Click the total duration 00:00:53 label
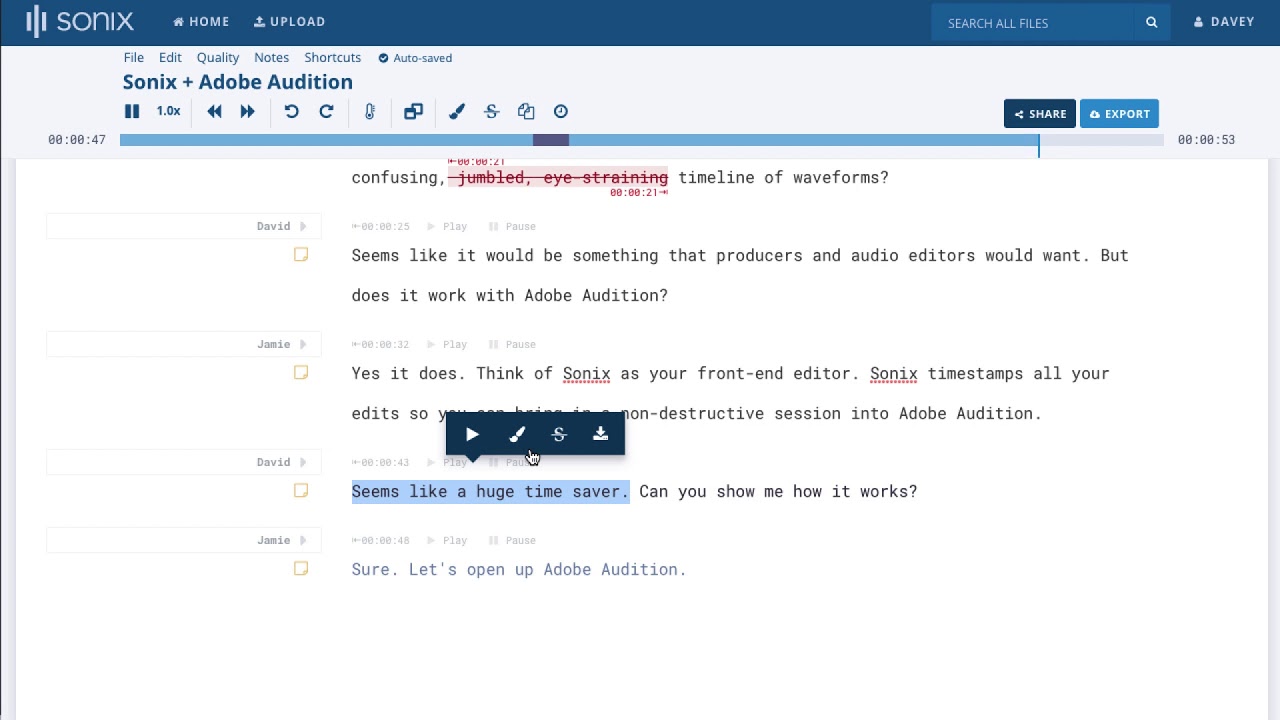Image resolution: width=1280 pixels, height=720 pixels. (1206, 140)
